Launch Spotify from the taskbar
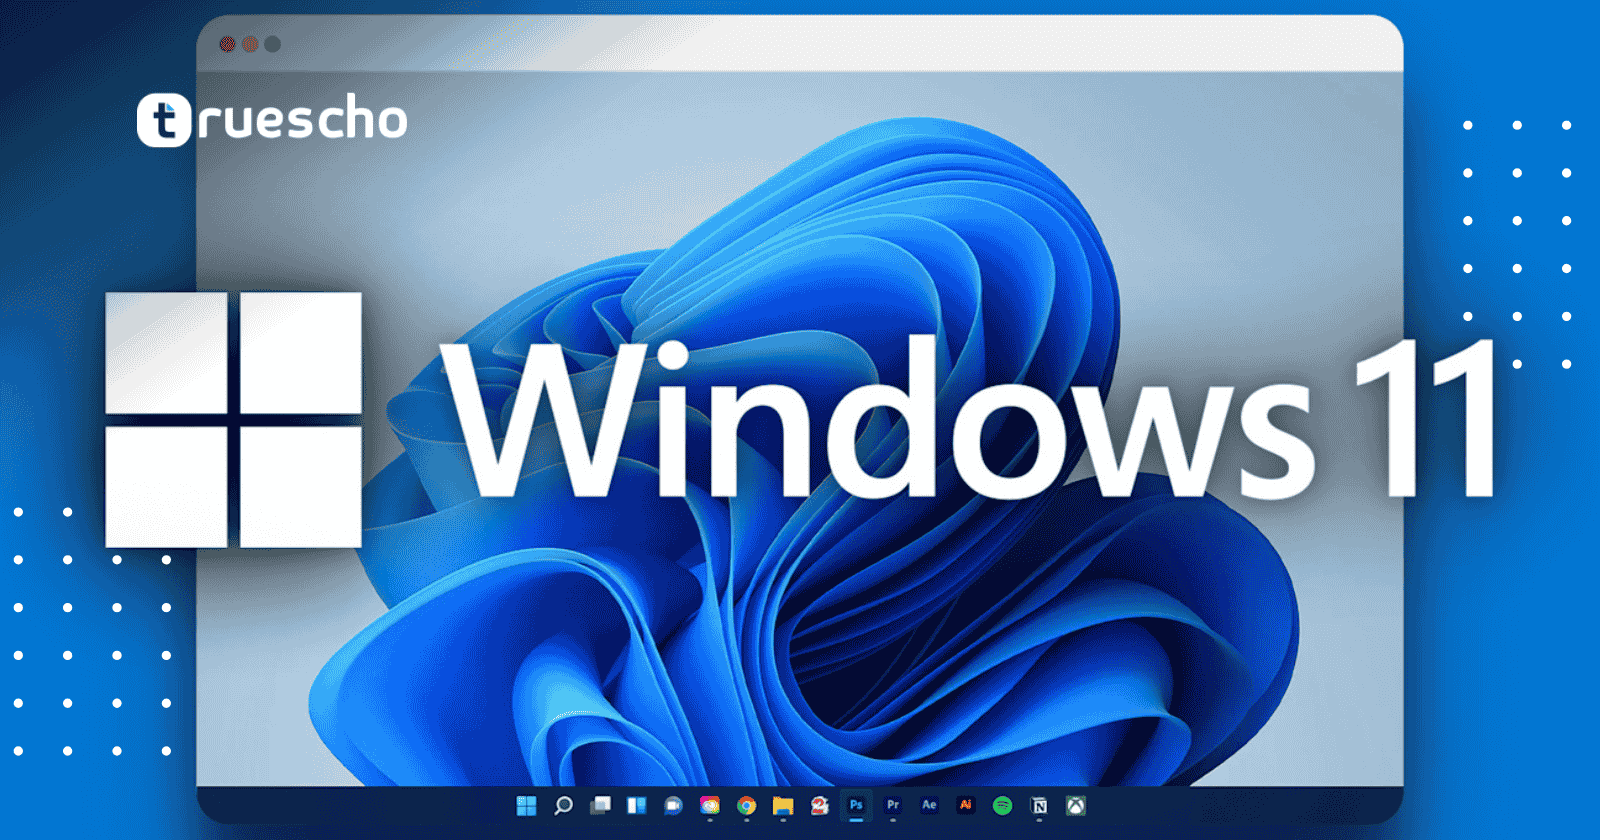 1002,806
